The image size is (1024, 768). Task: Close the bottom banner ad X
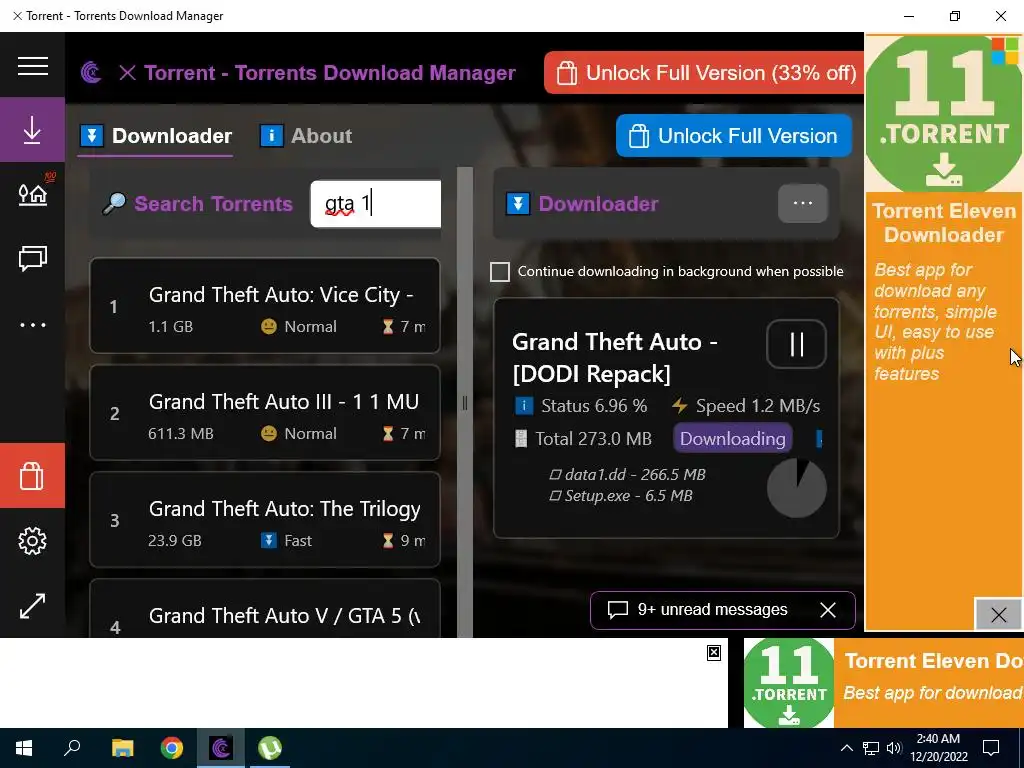coord(714,652)
